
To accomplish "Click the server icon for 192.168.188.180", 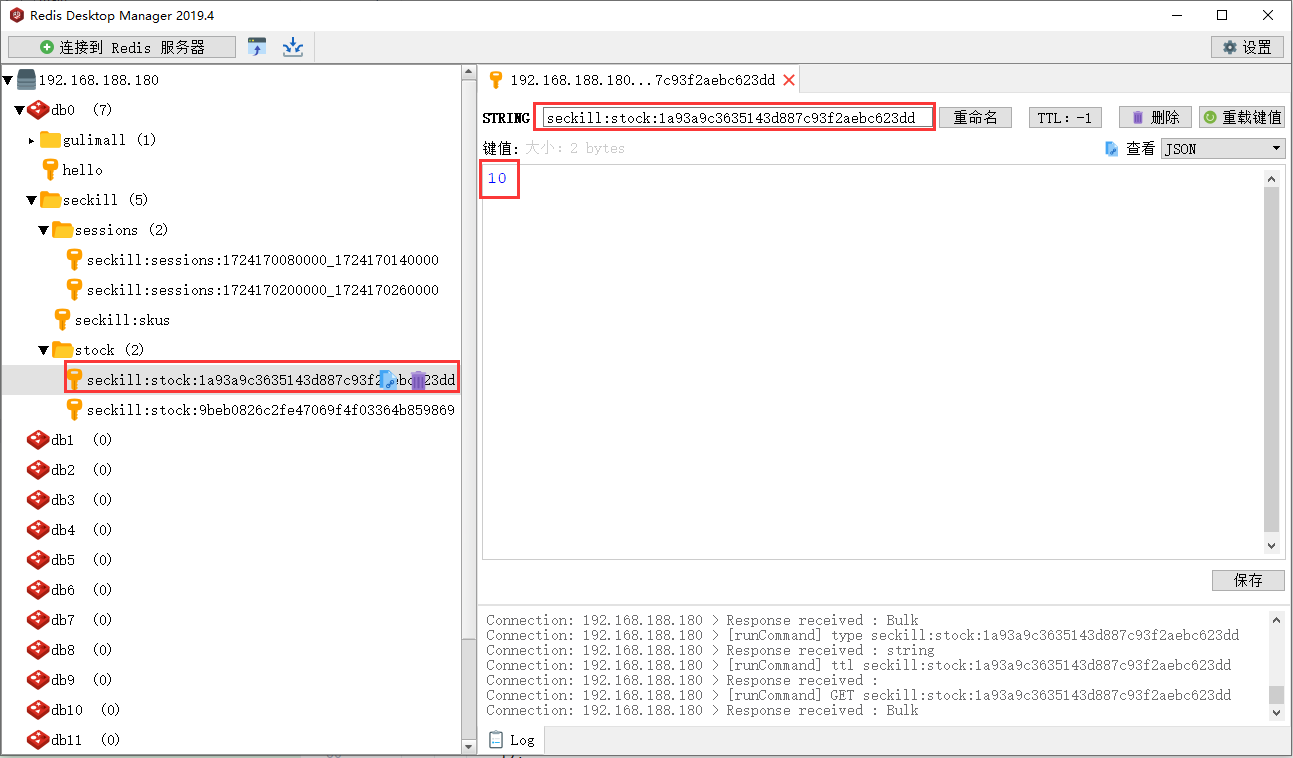I will pyautogui.click(x=26, y=80).
